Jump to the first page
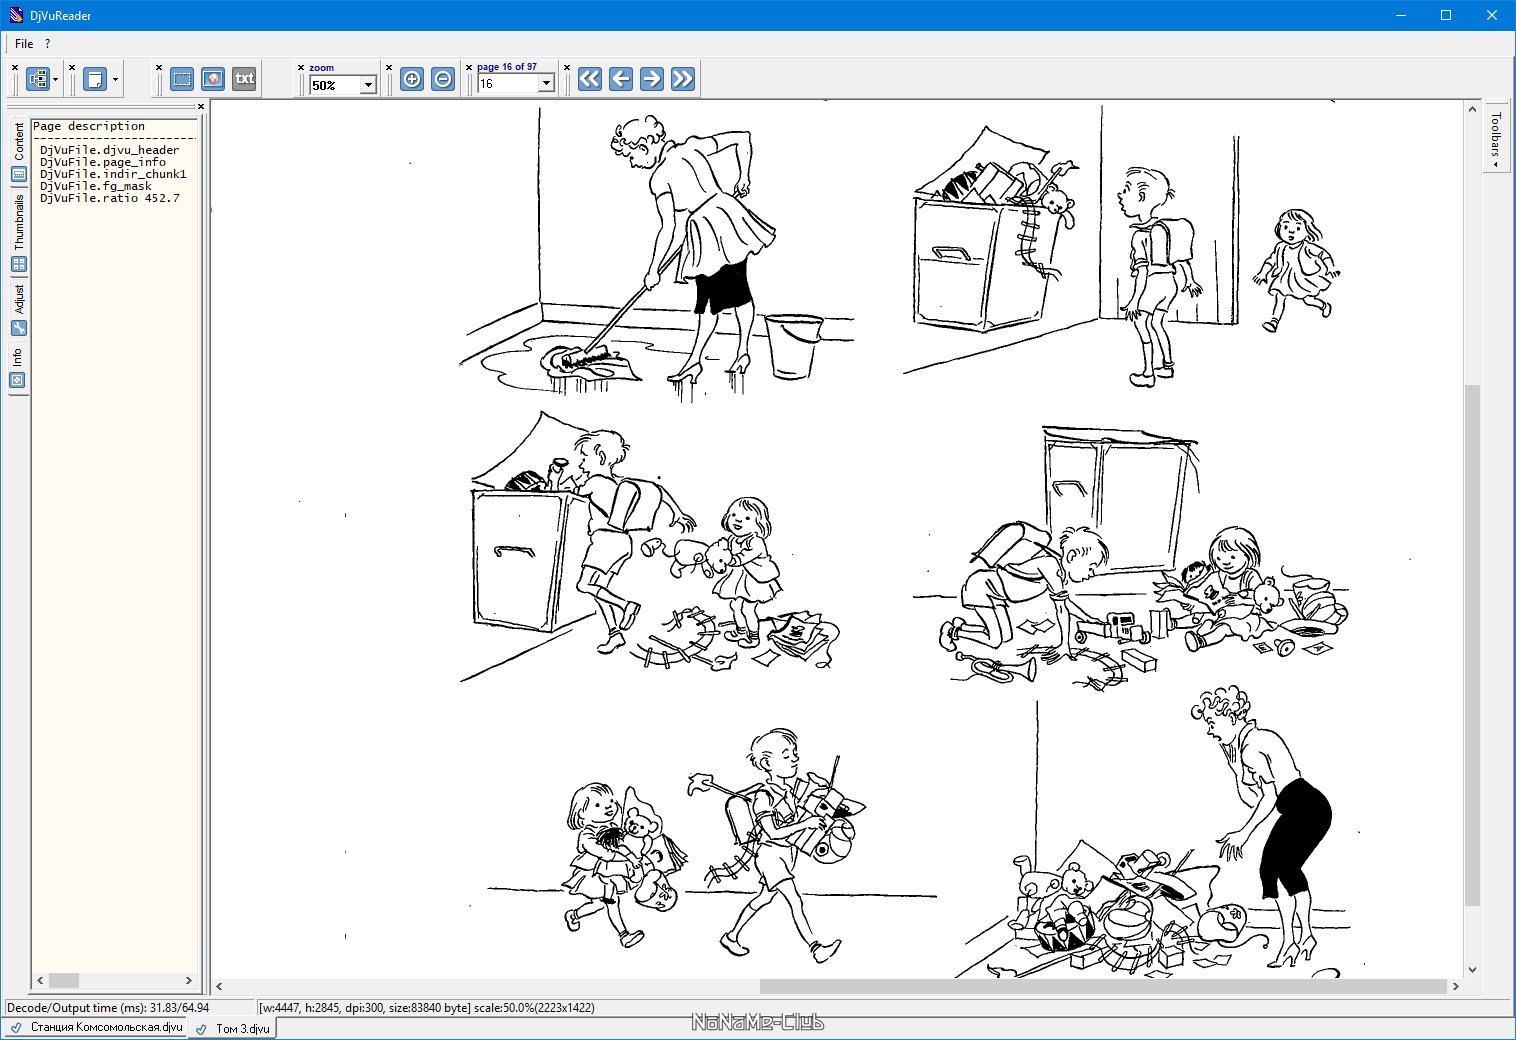Screen dimensions: 1516x1040 coord(590,79)
